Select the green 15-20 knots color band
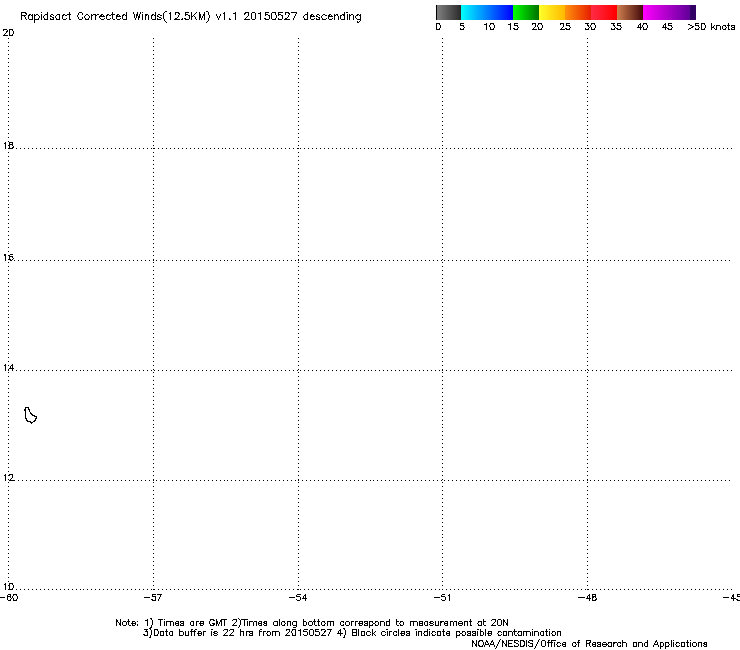The image size is (740, 650). [526, 12]
